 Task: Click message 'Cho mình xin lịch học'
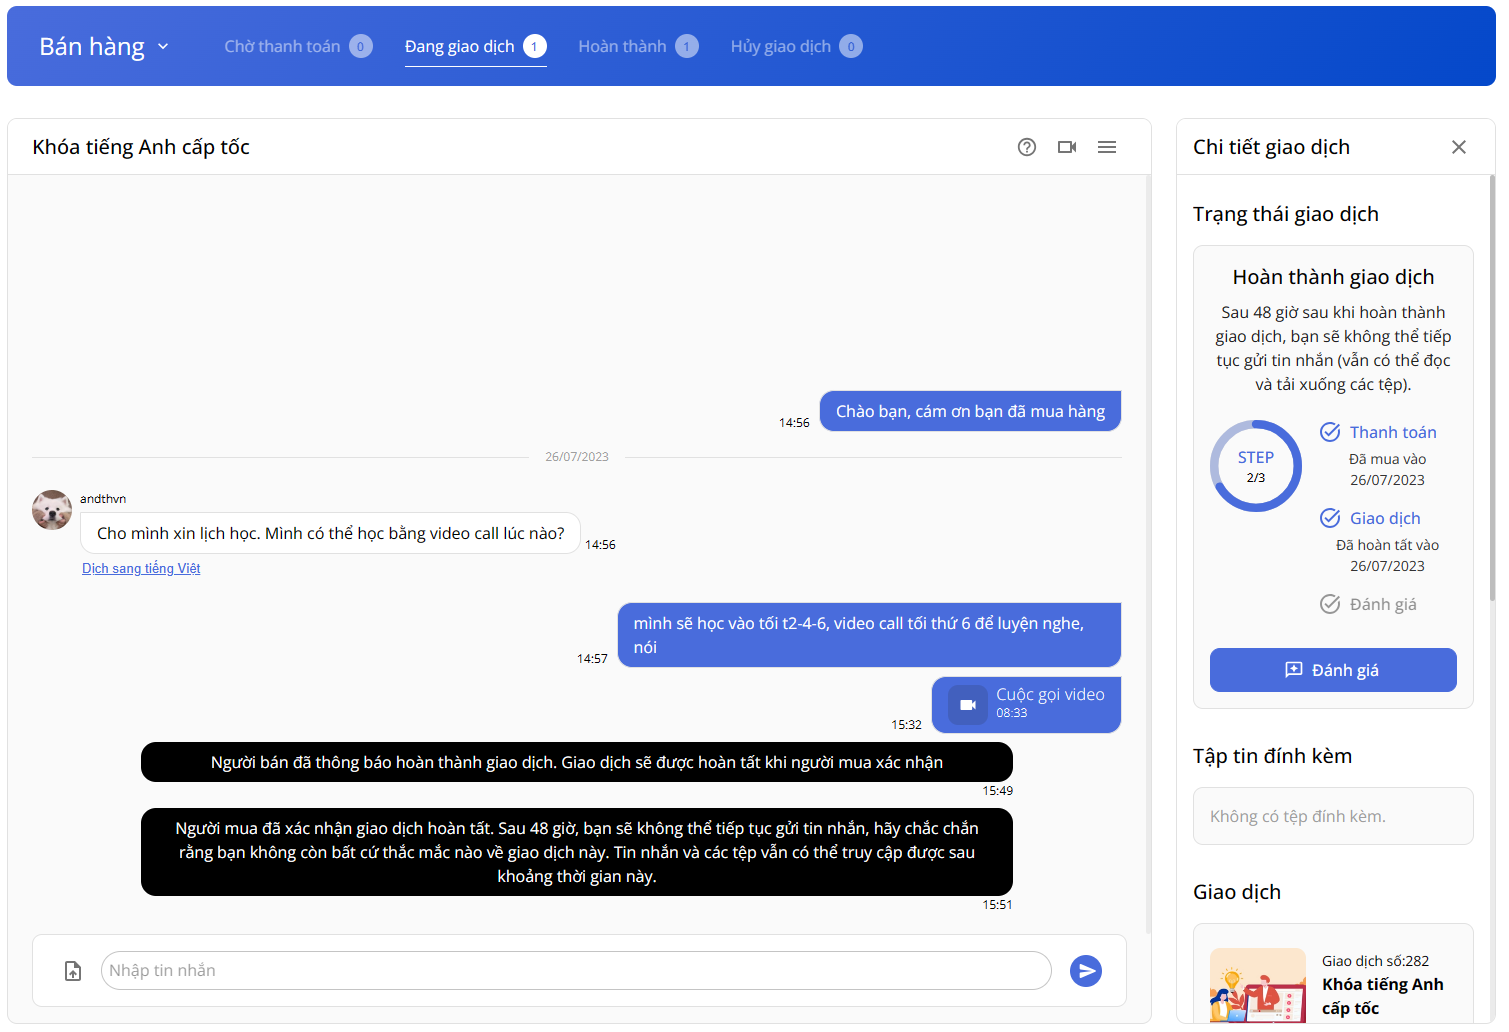pyautogui.click(x=330, y=533)
